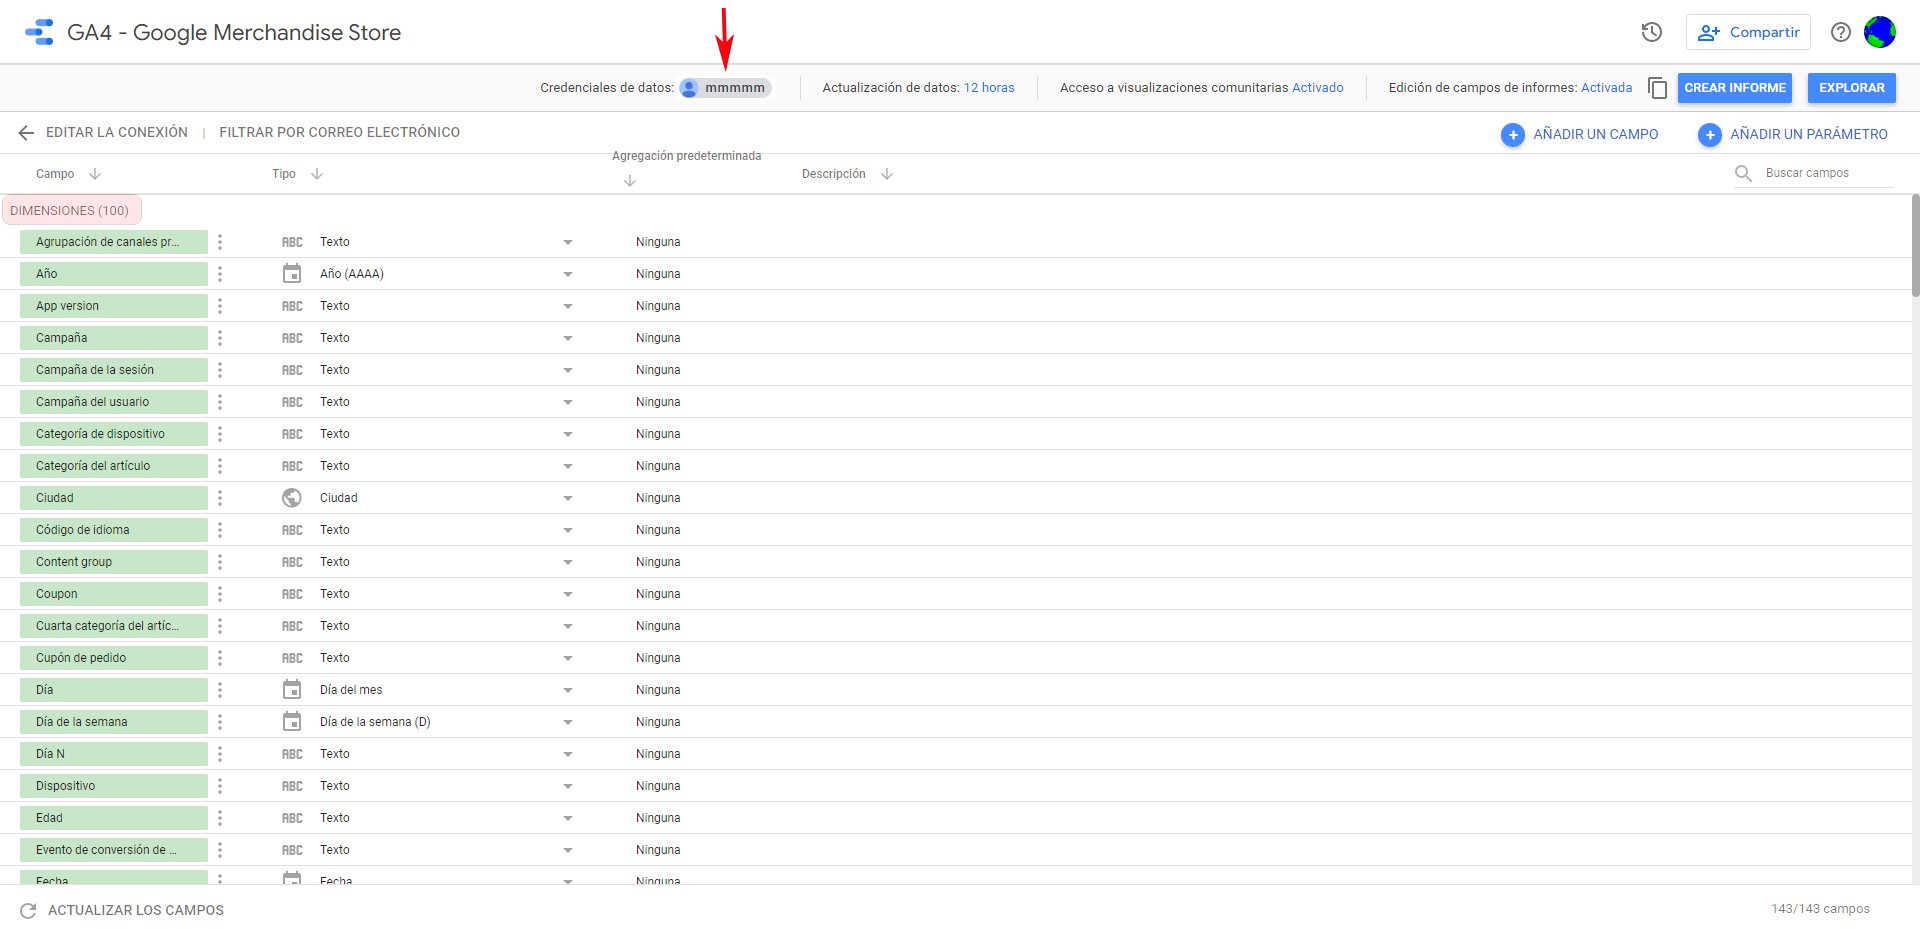Open the user account avatar
1920x929 pixels.
coord(1880,32)
